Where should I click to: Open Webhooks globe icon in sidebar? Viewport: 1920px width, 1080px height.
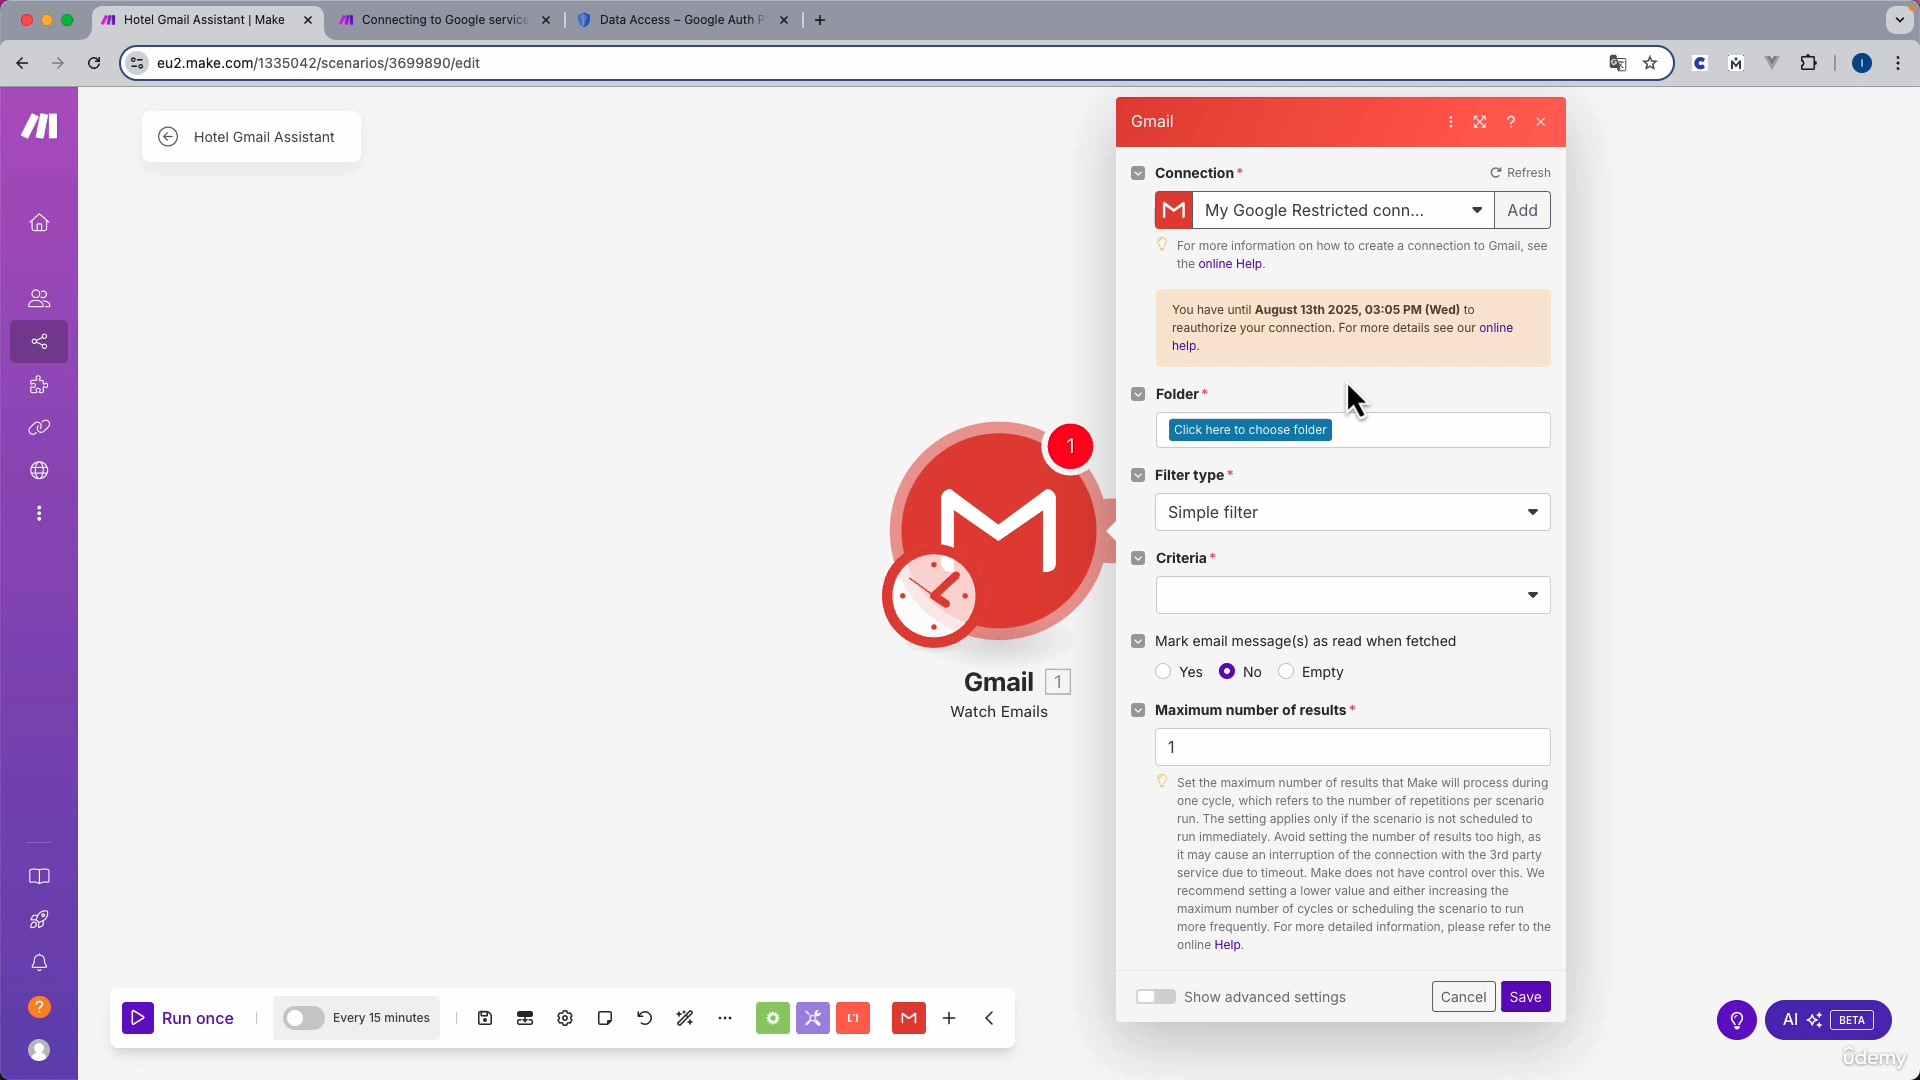coord(39,471)
